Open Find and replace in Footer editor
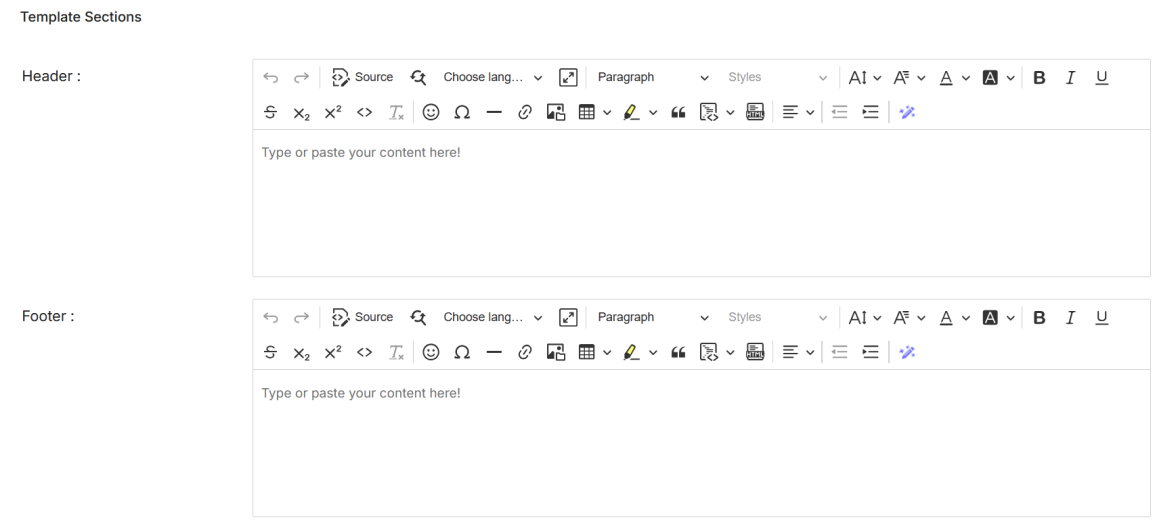The height and width of the screenshot is (528, 1176). tap(418, 317)
